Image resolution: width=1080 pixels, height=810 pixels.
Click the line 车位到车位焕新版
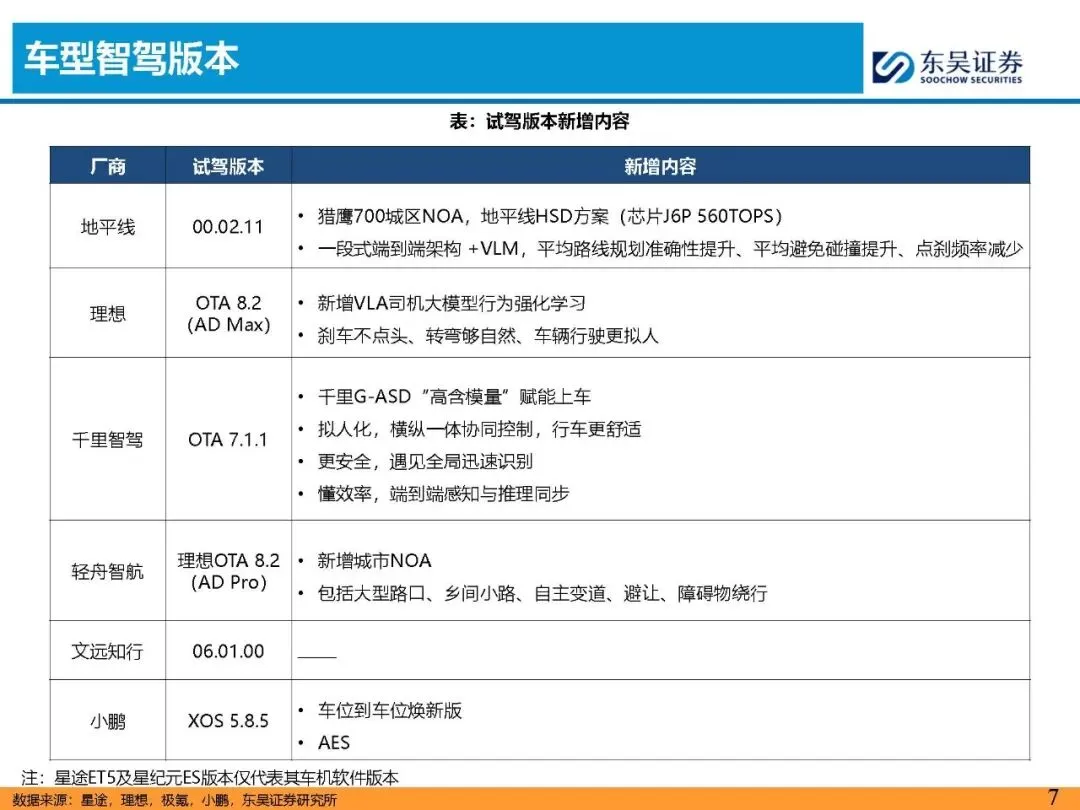pos(389,710)
